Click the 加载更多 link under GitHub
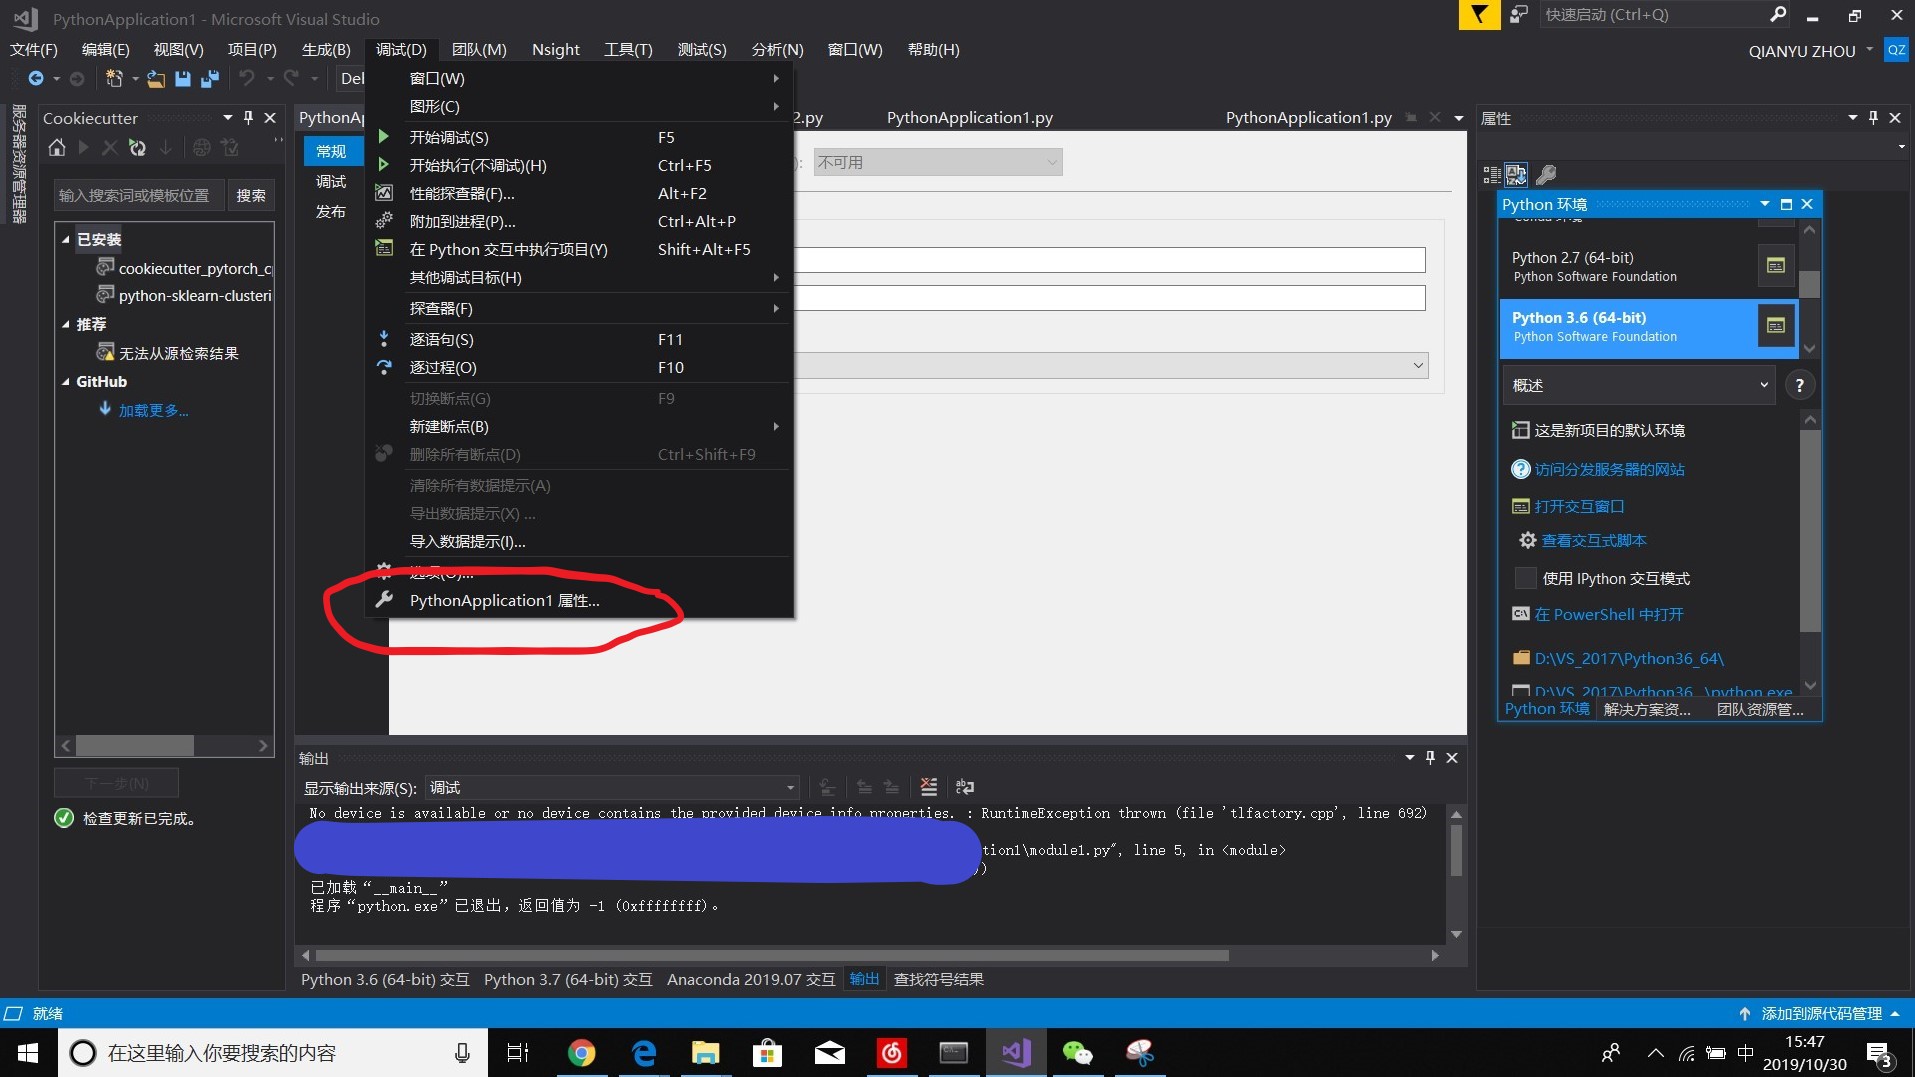Viewport: 1915px width, 1077px height. (x=153, y=410)
